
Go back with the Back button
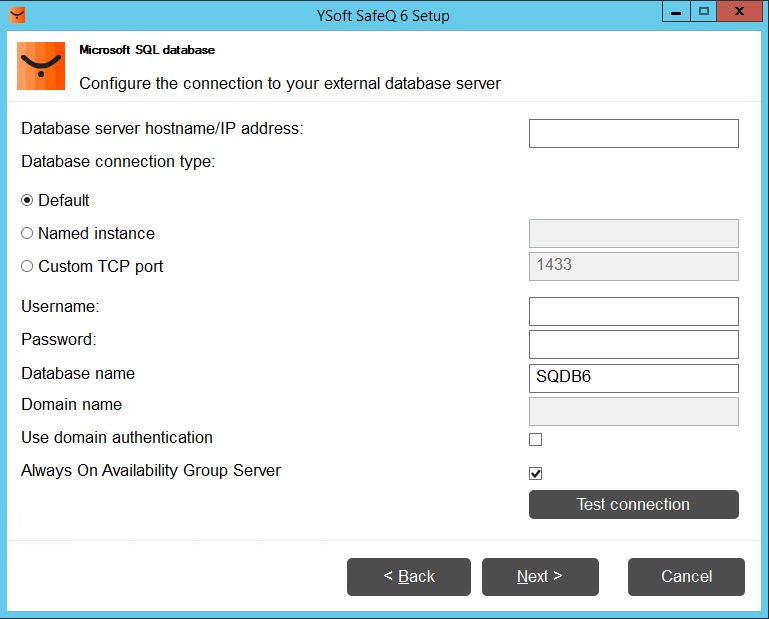tap(408, 577)
